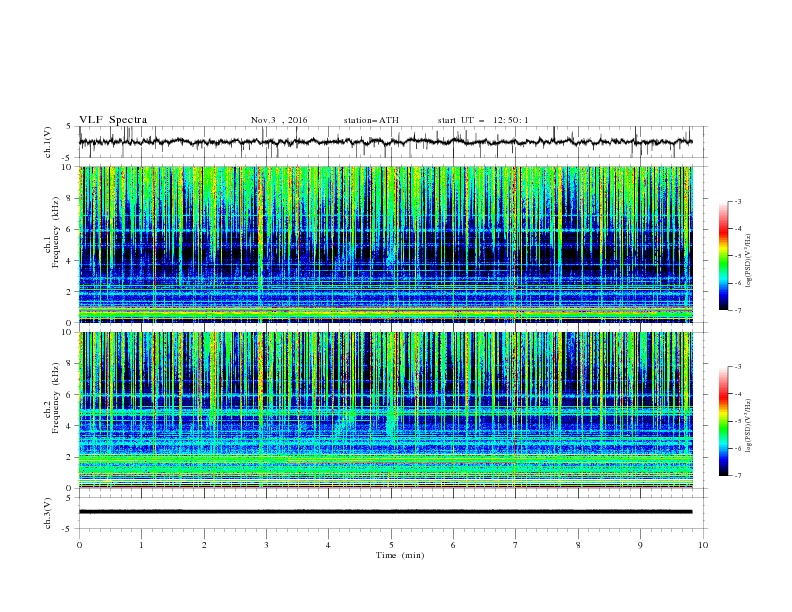Click the ch.3 flat waveform trace
Screen dimensions: 792x612
(x=385, y=512)
